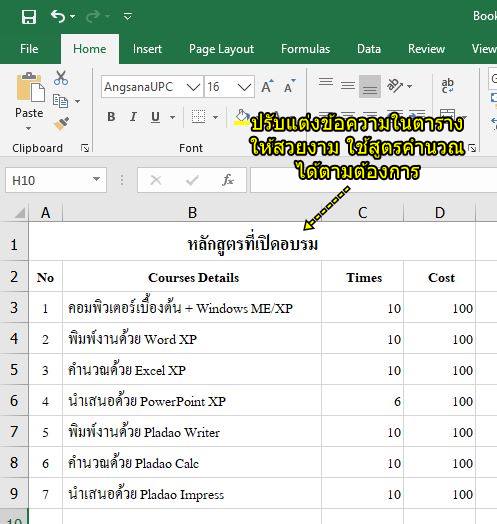Expand the Name Box dropdown showing H10
497x524 pixels.
tap(96, 179)
